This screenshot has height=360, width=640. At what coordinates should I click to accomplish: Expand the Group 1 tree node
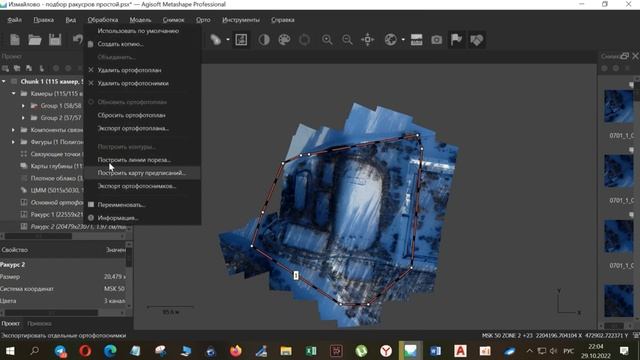coord(23,106)
